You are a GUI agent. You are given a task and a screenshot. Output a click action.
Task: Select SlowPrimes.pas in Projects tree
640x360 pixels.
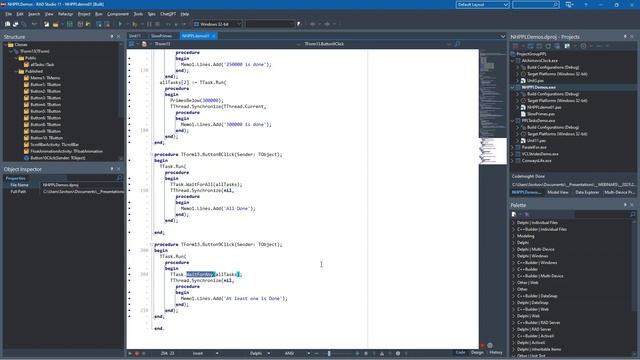point(540,114)
